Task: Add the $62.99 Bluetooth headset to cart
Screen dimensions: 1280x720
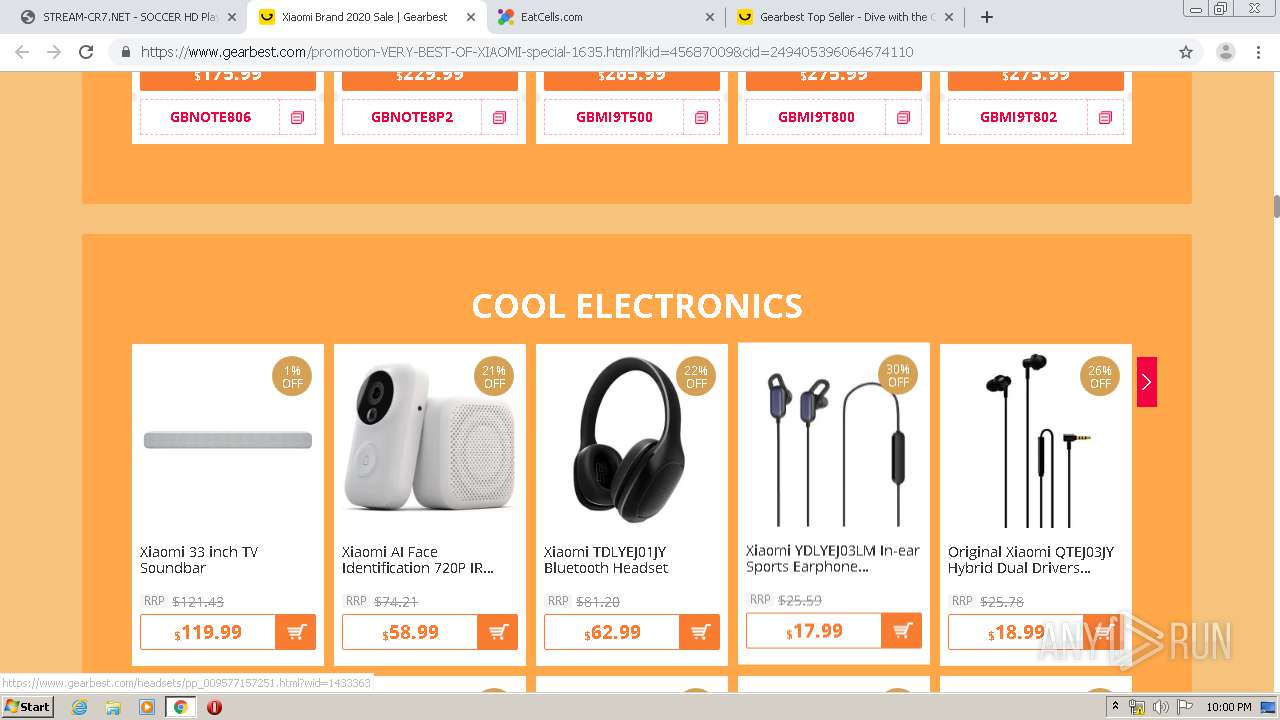Action: pos(699,632)
